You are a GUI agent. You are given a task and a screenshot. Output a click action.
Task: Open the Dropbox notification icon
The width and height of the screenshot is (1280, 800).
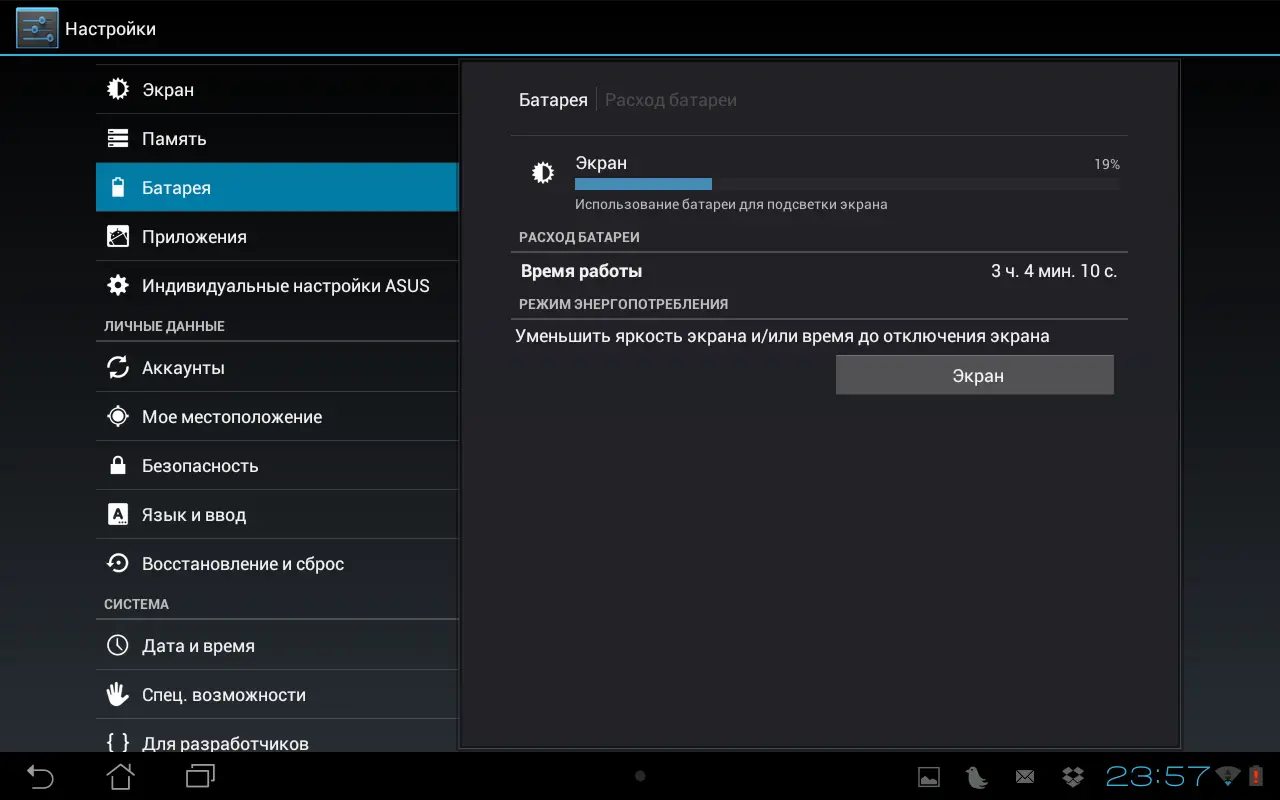(1073, 776)
